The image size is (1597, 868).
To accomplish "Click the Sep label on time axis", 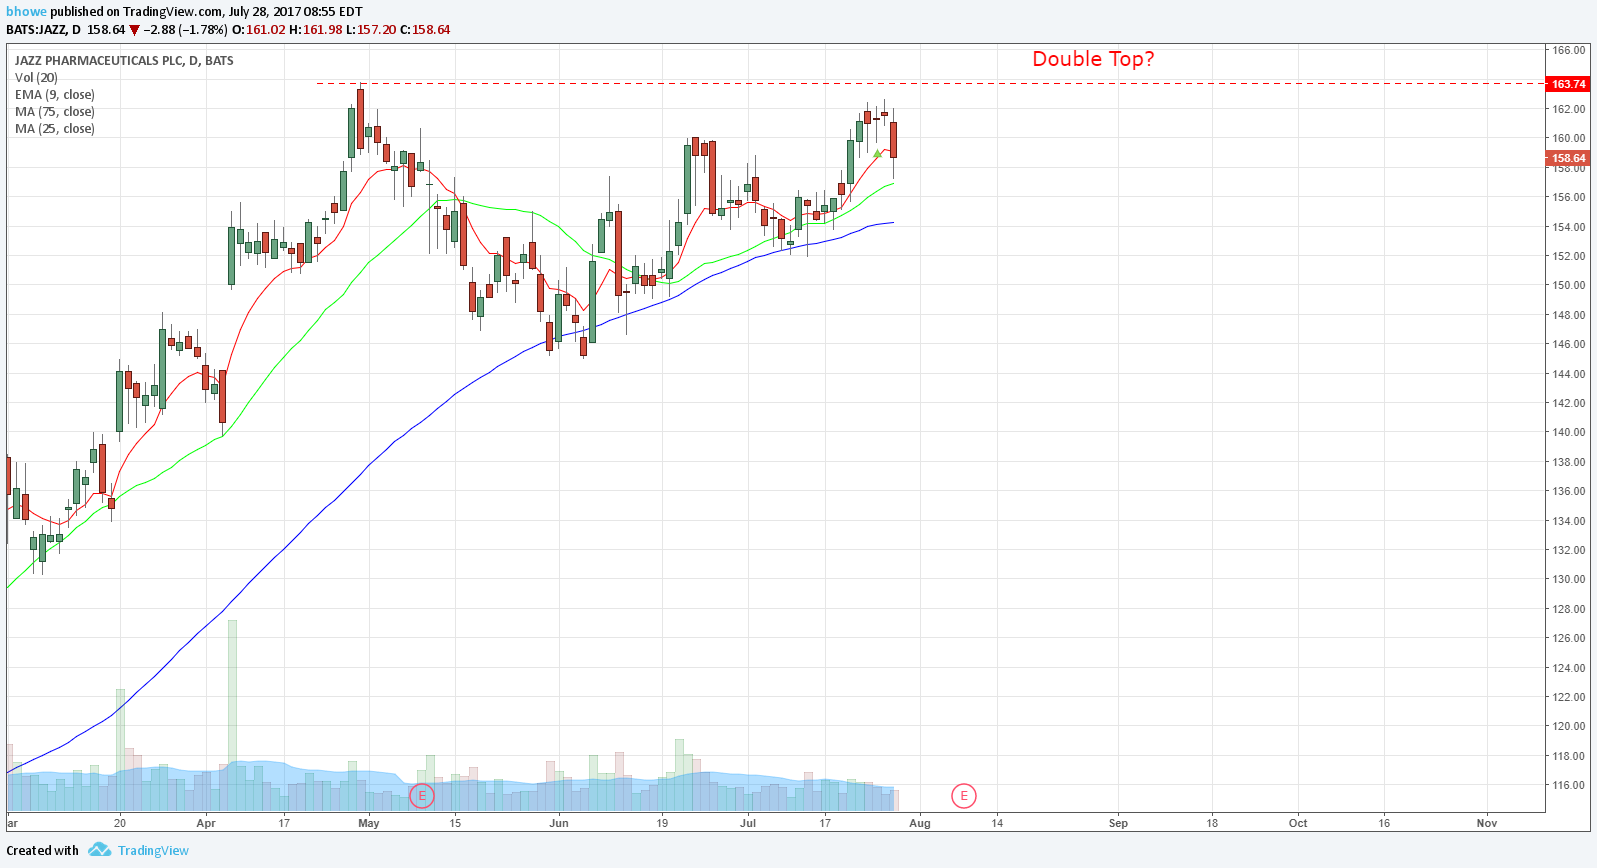I will [x=1118, y=823].
